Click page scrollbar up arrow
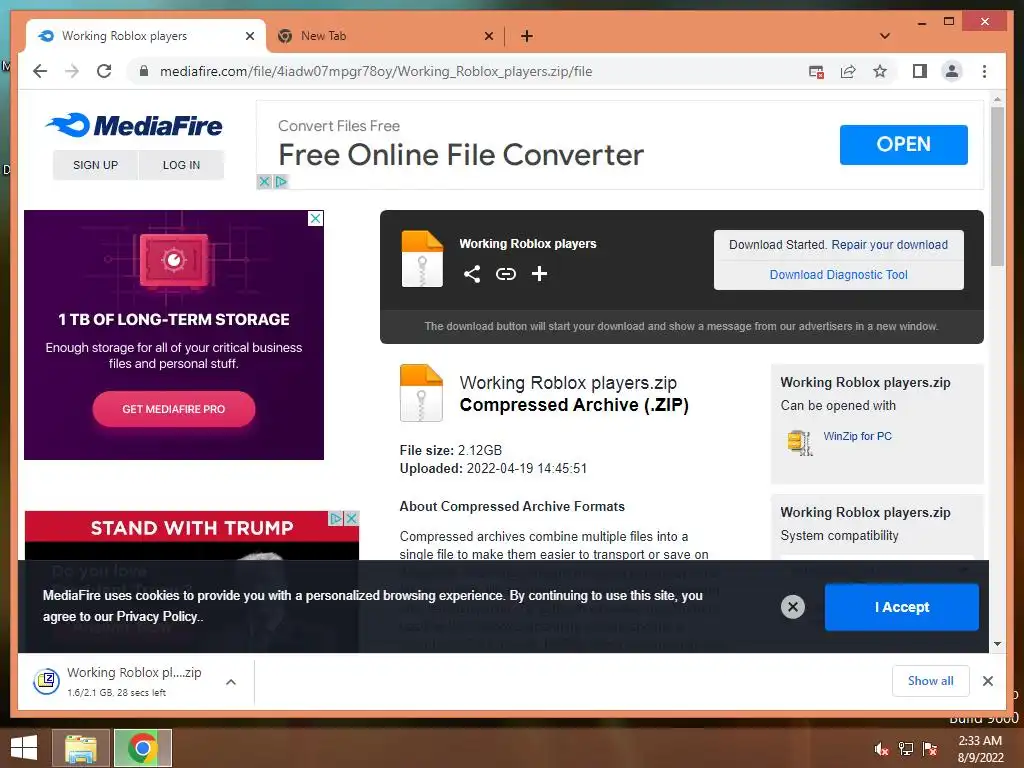 (997, 100)
